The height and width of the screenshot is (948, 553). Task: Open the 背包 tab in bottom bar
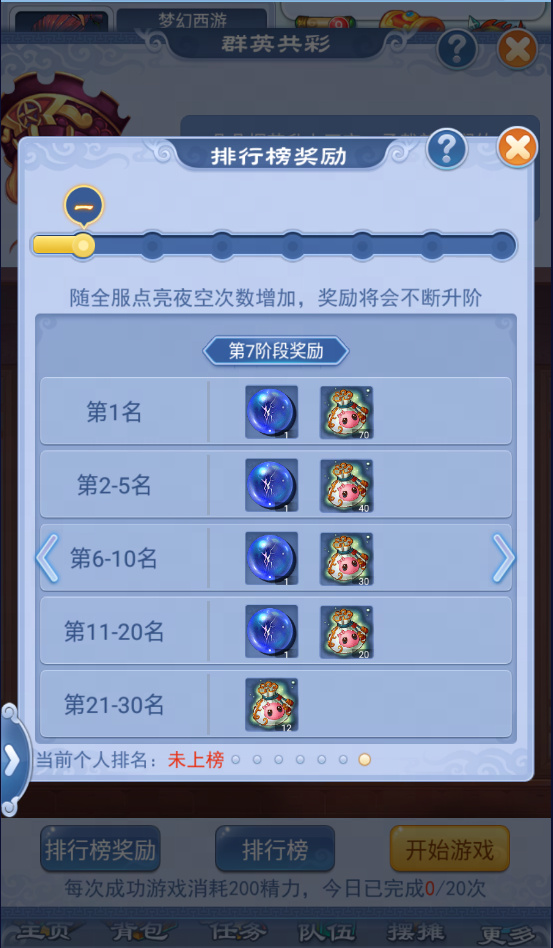139,933
